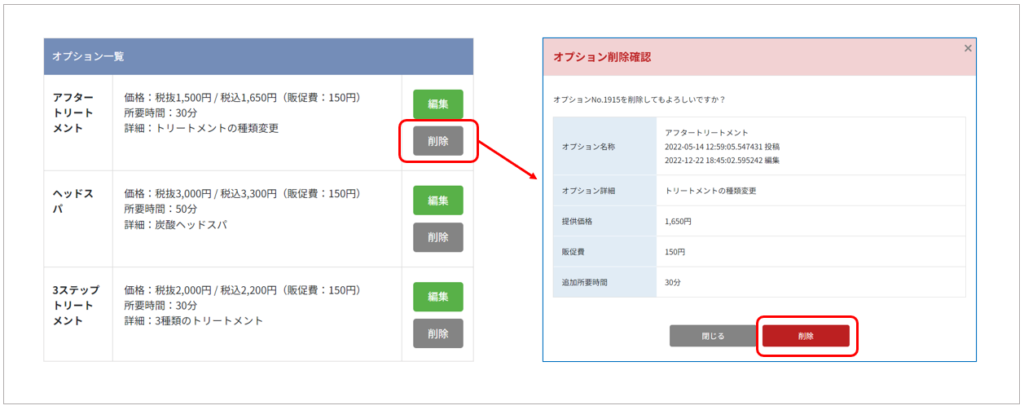Click the 150円 value in dialog
Viewport: 1024px width, 410px height.
(675, 252)
